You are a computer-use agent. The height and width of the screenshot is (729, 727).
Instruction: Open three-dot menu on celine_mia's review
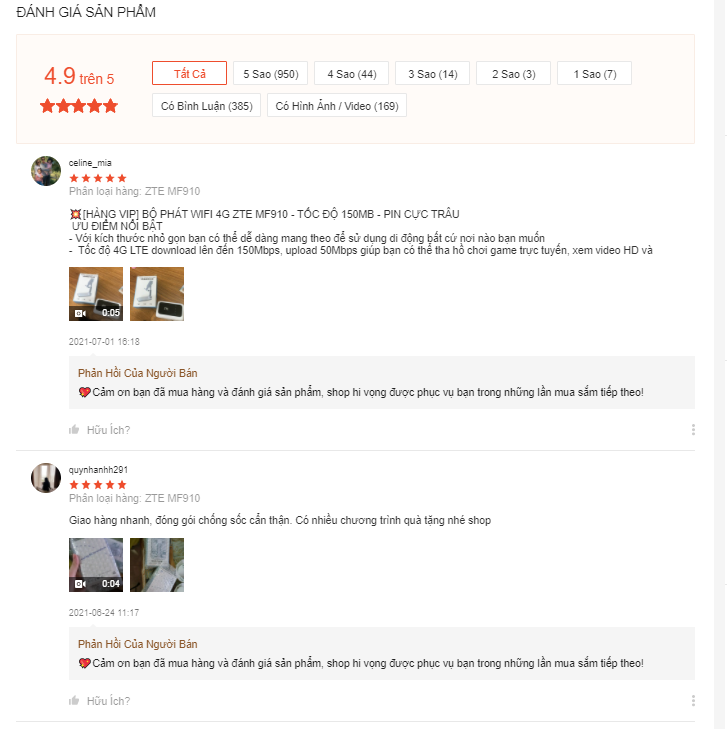coord(693,430)
